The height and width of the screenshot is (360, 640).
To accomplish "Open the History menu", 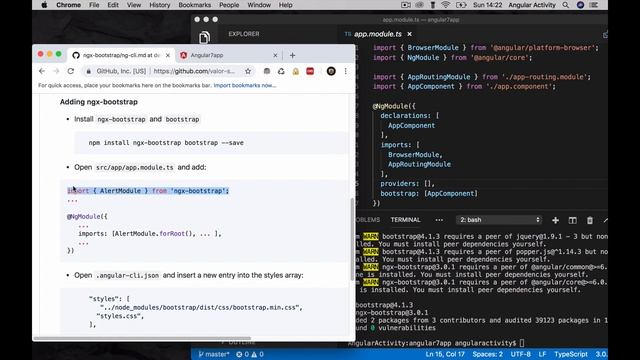I will point(160,5).
